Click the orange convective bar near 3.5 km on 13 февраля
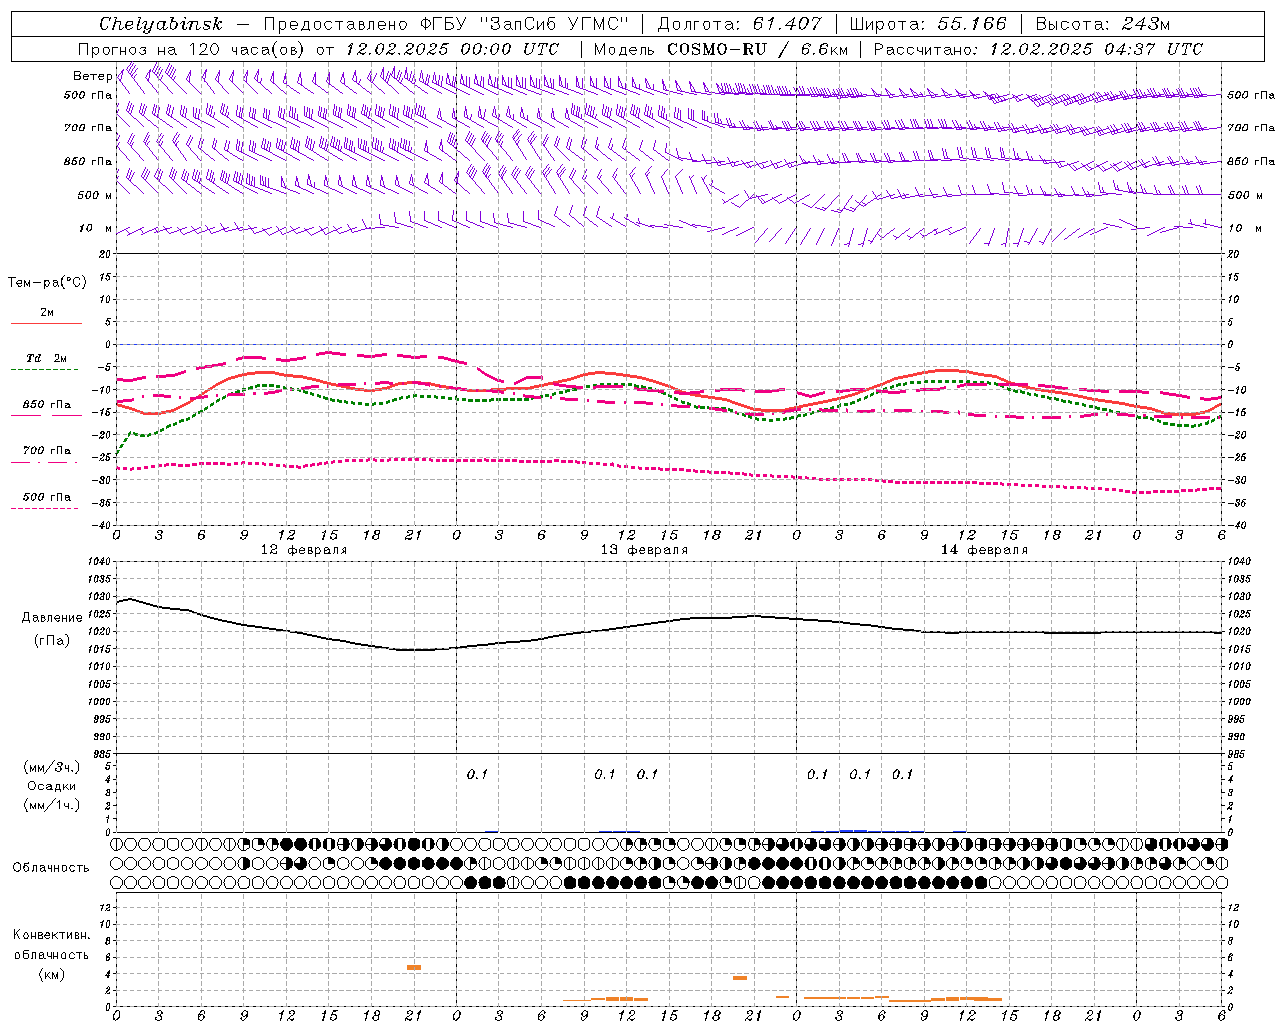This screenshot has width=1280, height=1024. tap(740, 977)
